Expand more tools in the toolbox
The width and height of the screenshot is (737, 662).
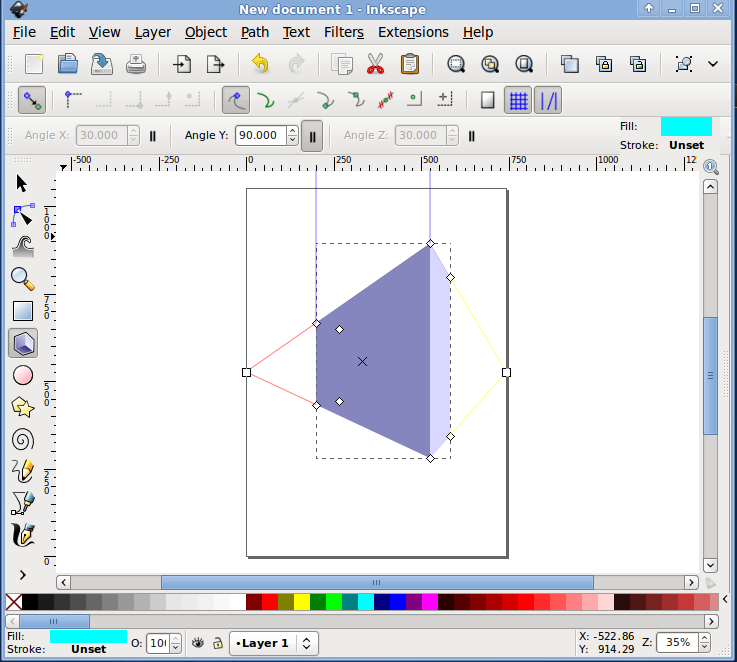tap(23, 574)
